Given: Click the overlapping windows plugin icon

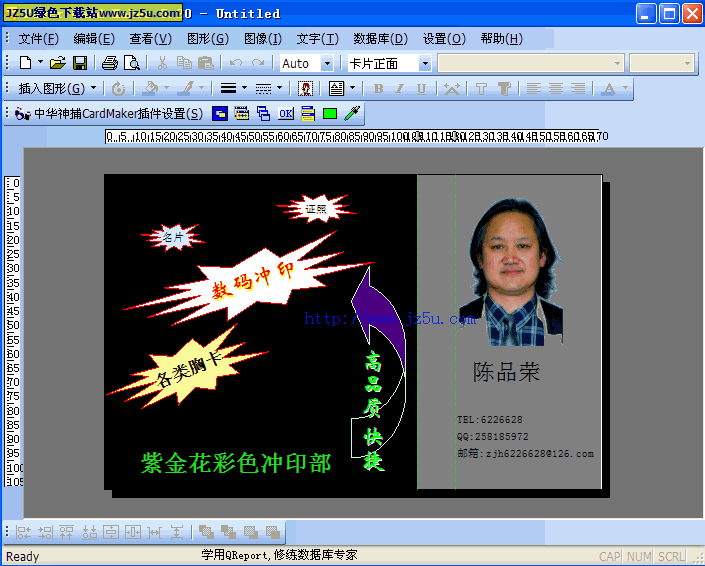Looking at the screenshot, I should (x=263, y=114).
